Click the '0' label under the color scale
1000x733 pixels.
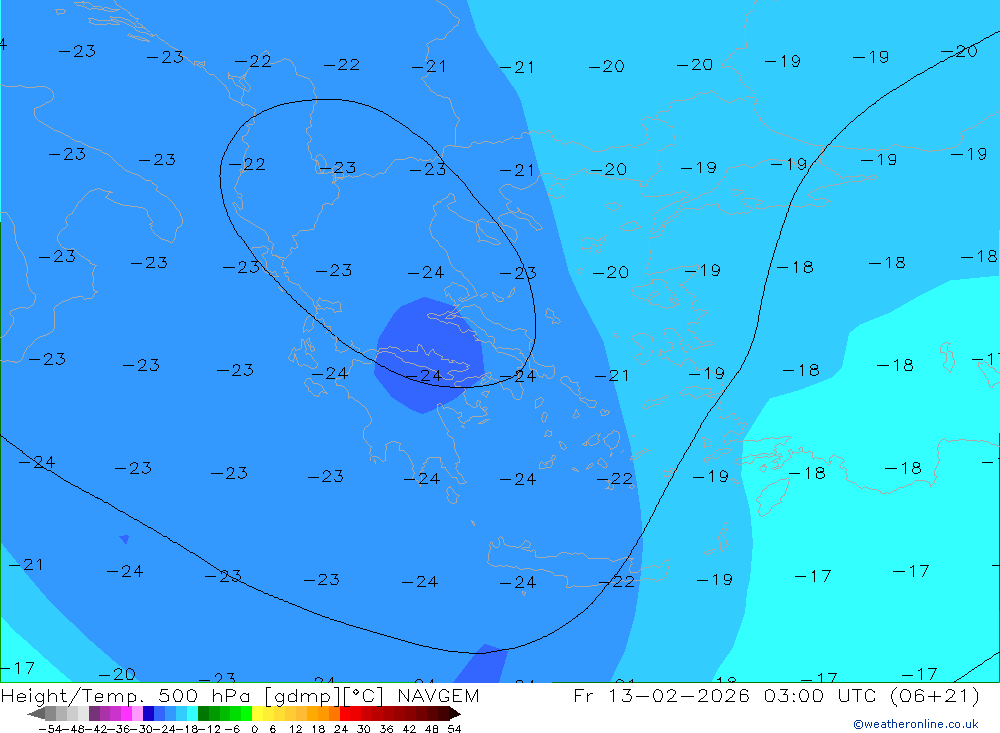click(254, 729)
